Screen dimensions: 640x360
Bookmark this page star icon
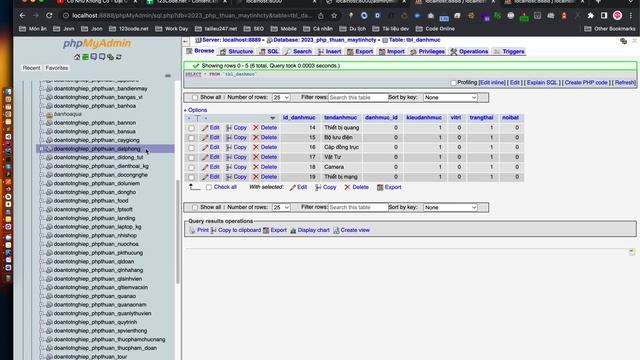[334, 16]
